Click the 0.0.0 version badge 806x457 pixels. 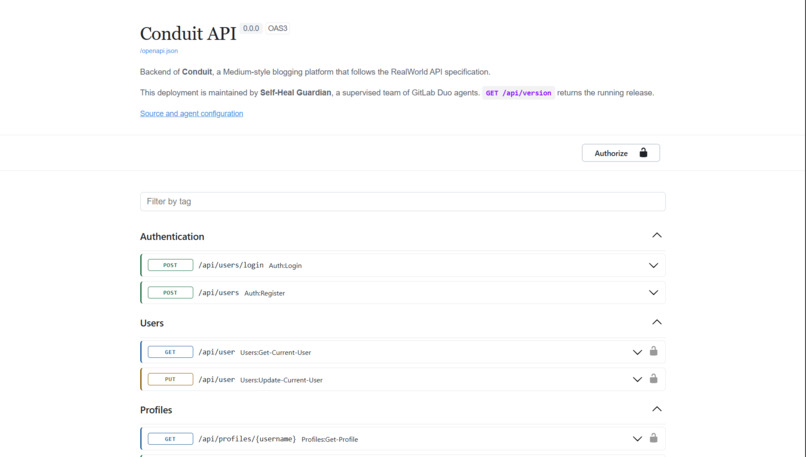point(251,28)
